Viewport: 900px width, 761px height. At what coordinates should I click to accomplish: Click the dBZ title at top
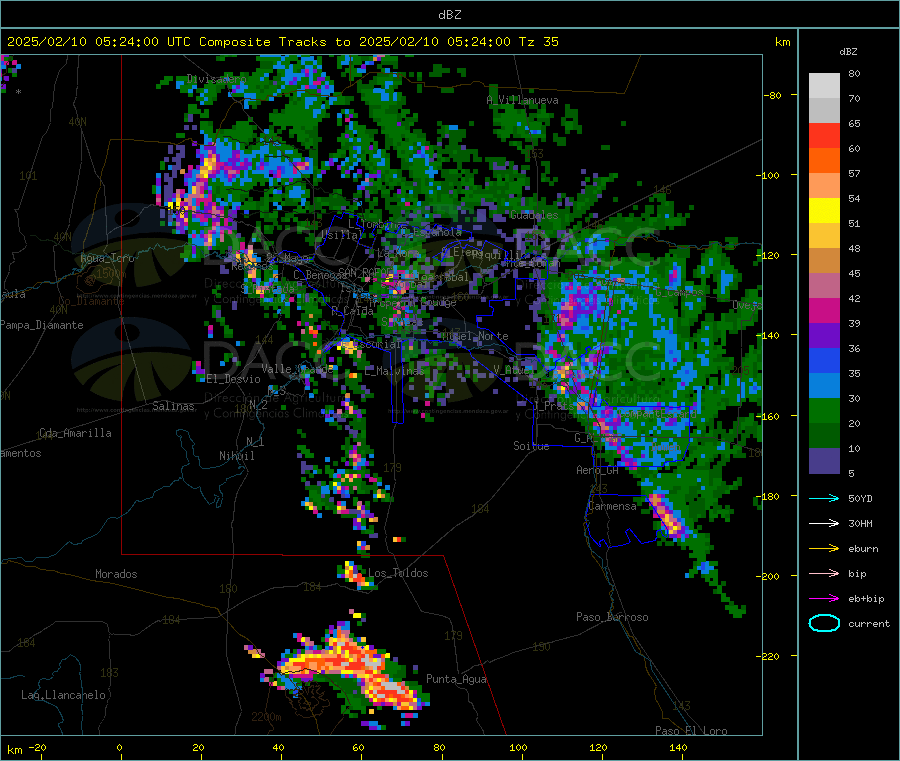coord(449,15)
